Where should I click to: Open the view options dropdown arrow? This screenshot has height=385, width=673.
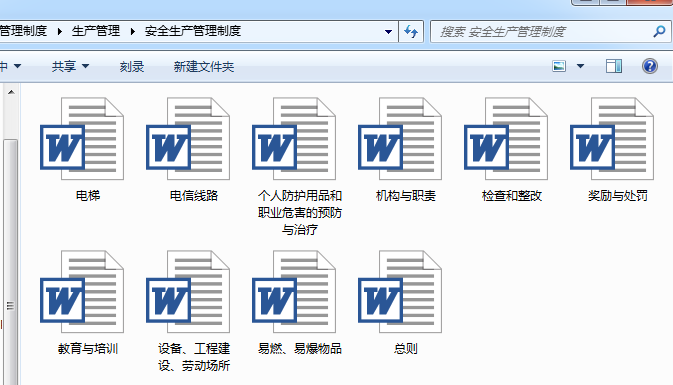580,66
